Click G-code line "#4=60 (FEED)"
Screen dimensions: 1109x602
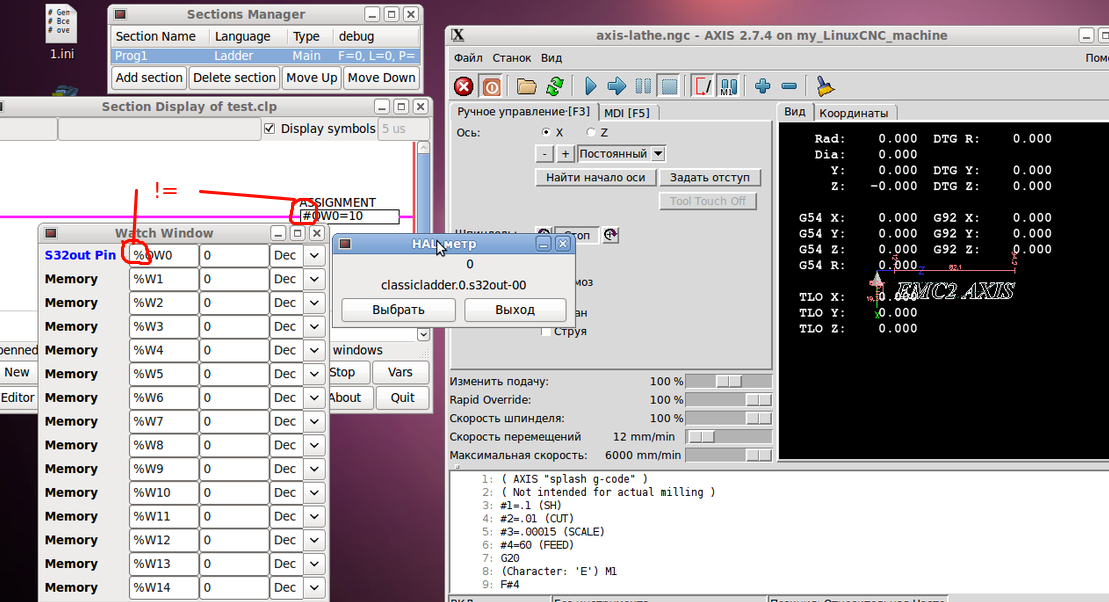pyautogui.click(x=537, y=545)
